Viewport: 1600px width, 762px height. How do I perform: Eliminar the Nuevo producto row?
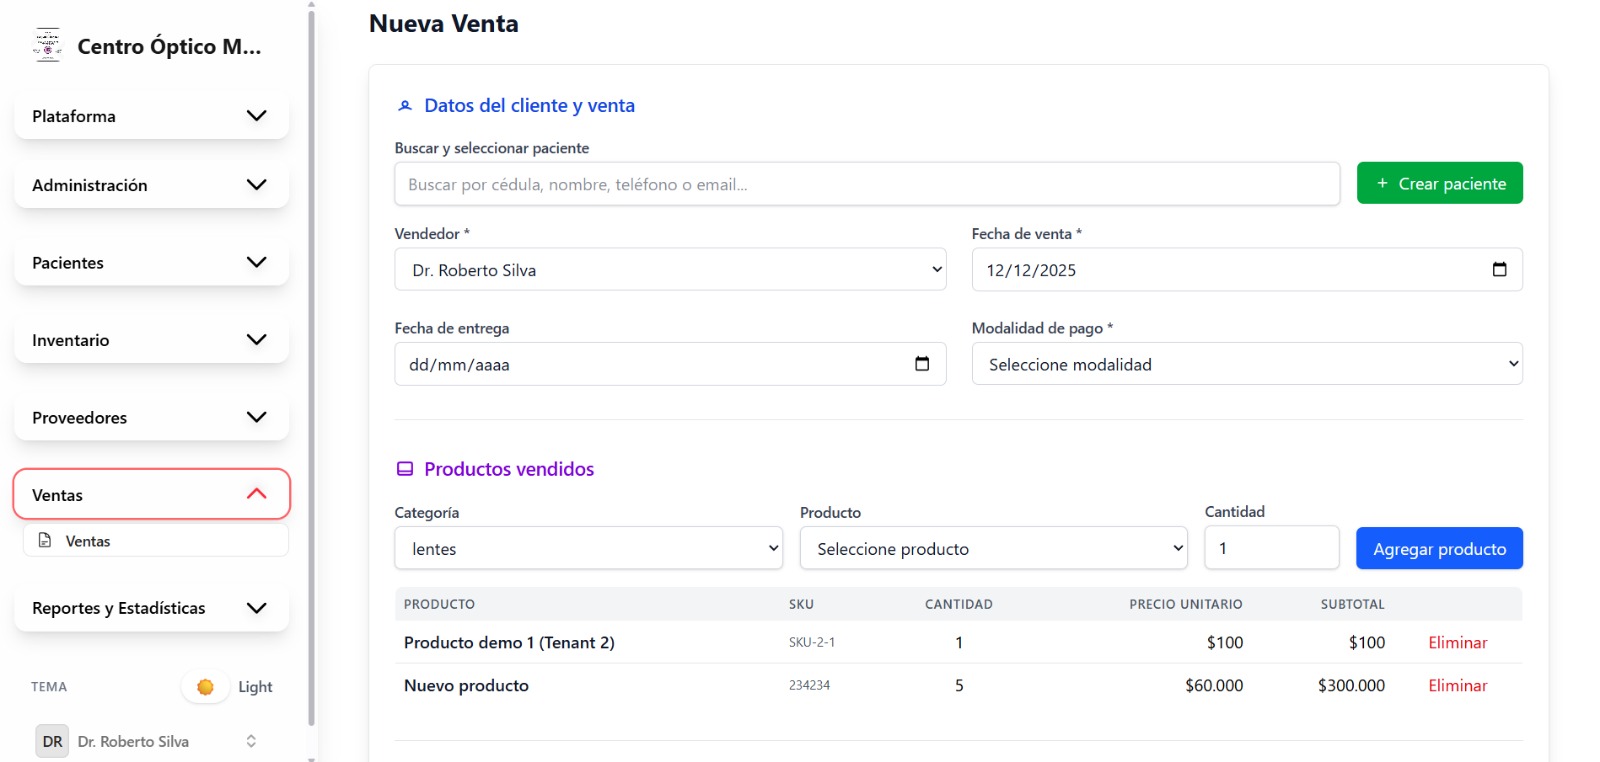point(1457,685)
